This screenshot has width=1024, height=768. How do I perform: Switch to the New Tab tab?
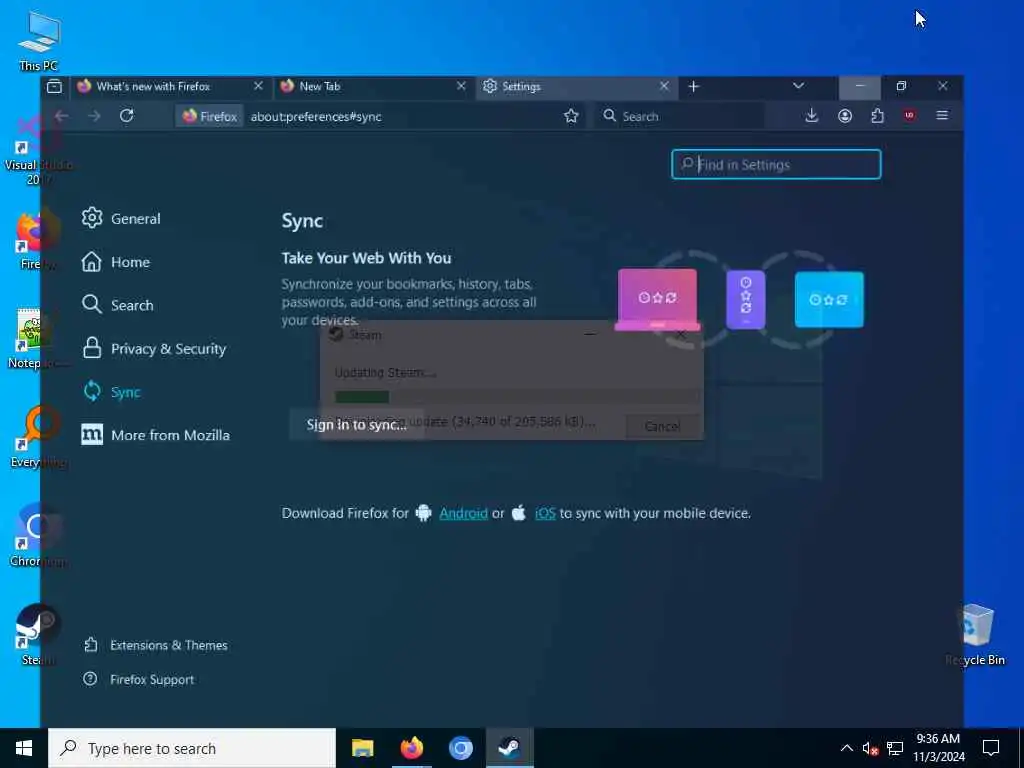click(374, 86)
